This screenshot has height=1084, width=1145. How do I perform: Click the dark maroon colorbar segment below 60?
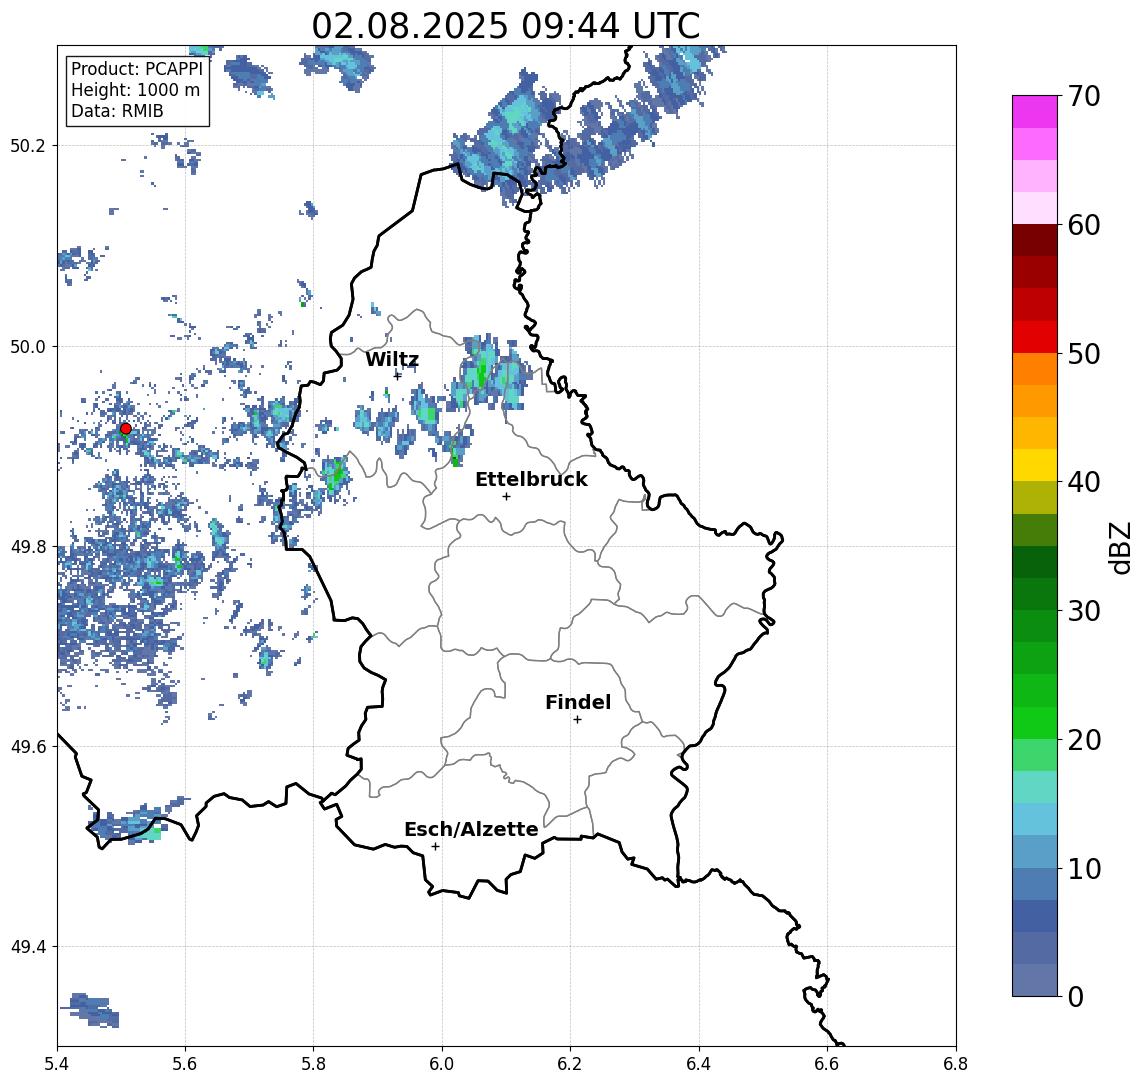[1035, 240]
